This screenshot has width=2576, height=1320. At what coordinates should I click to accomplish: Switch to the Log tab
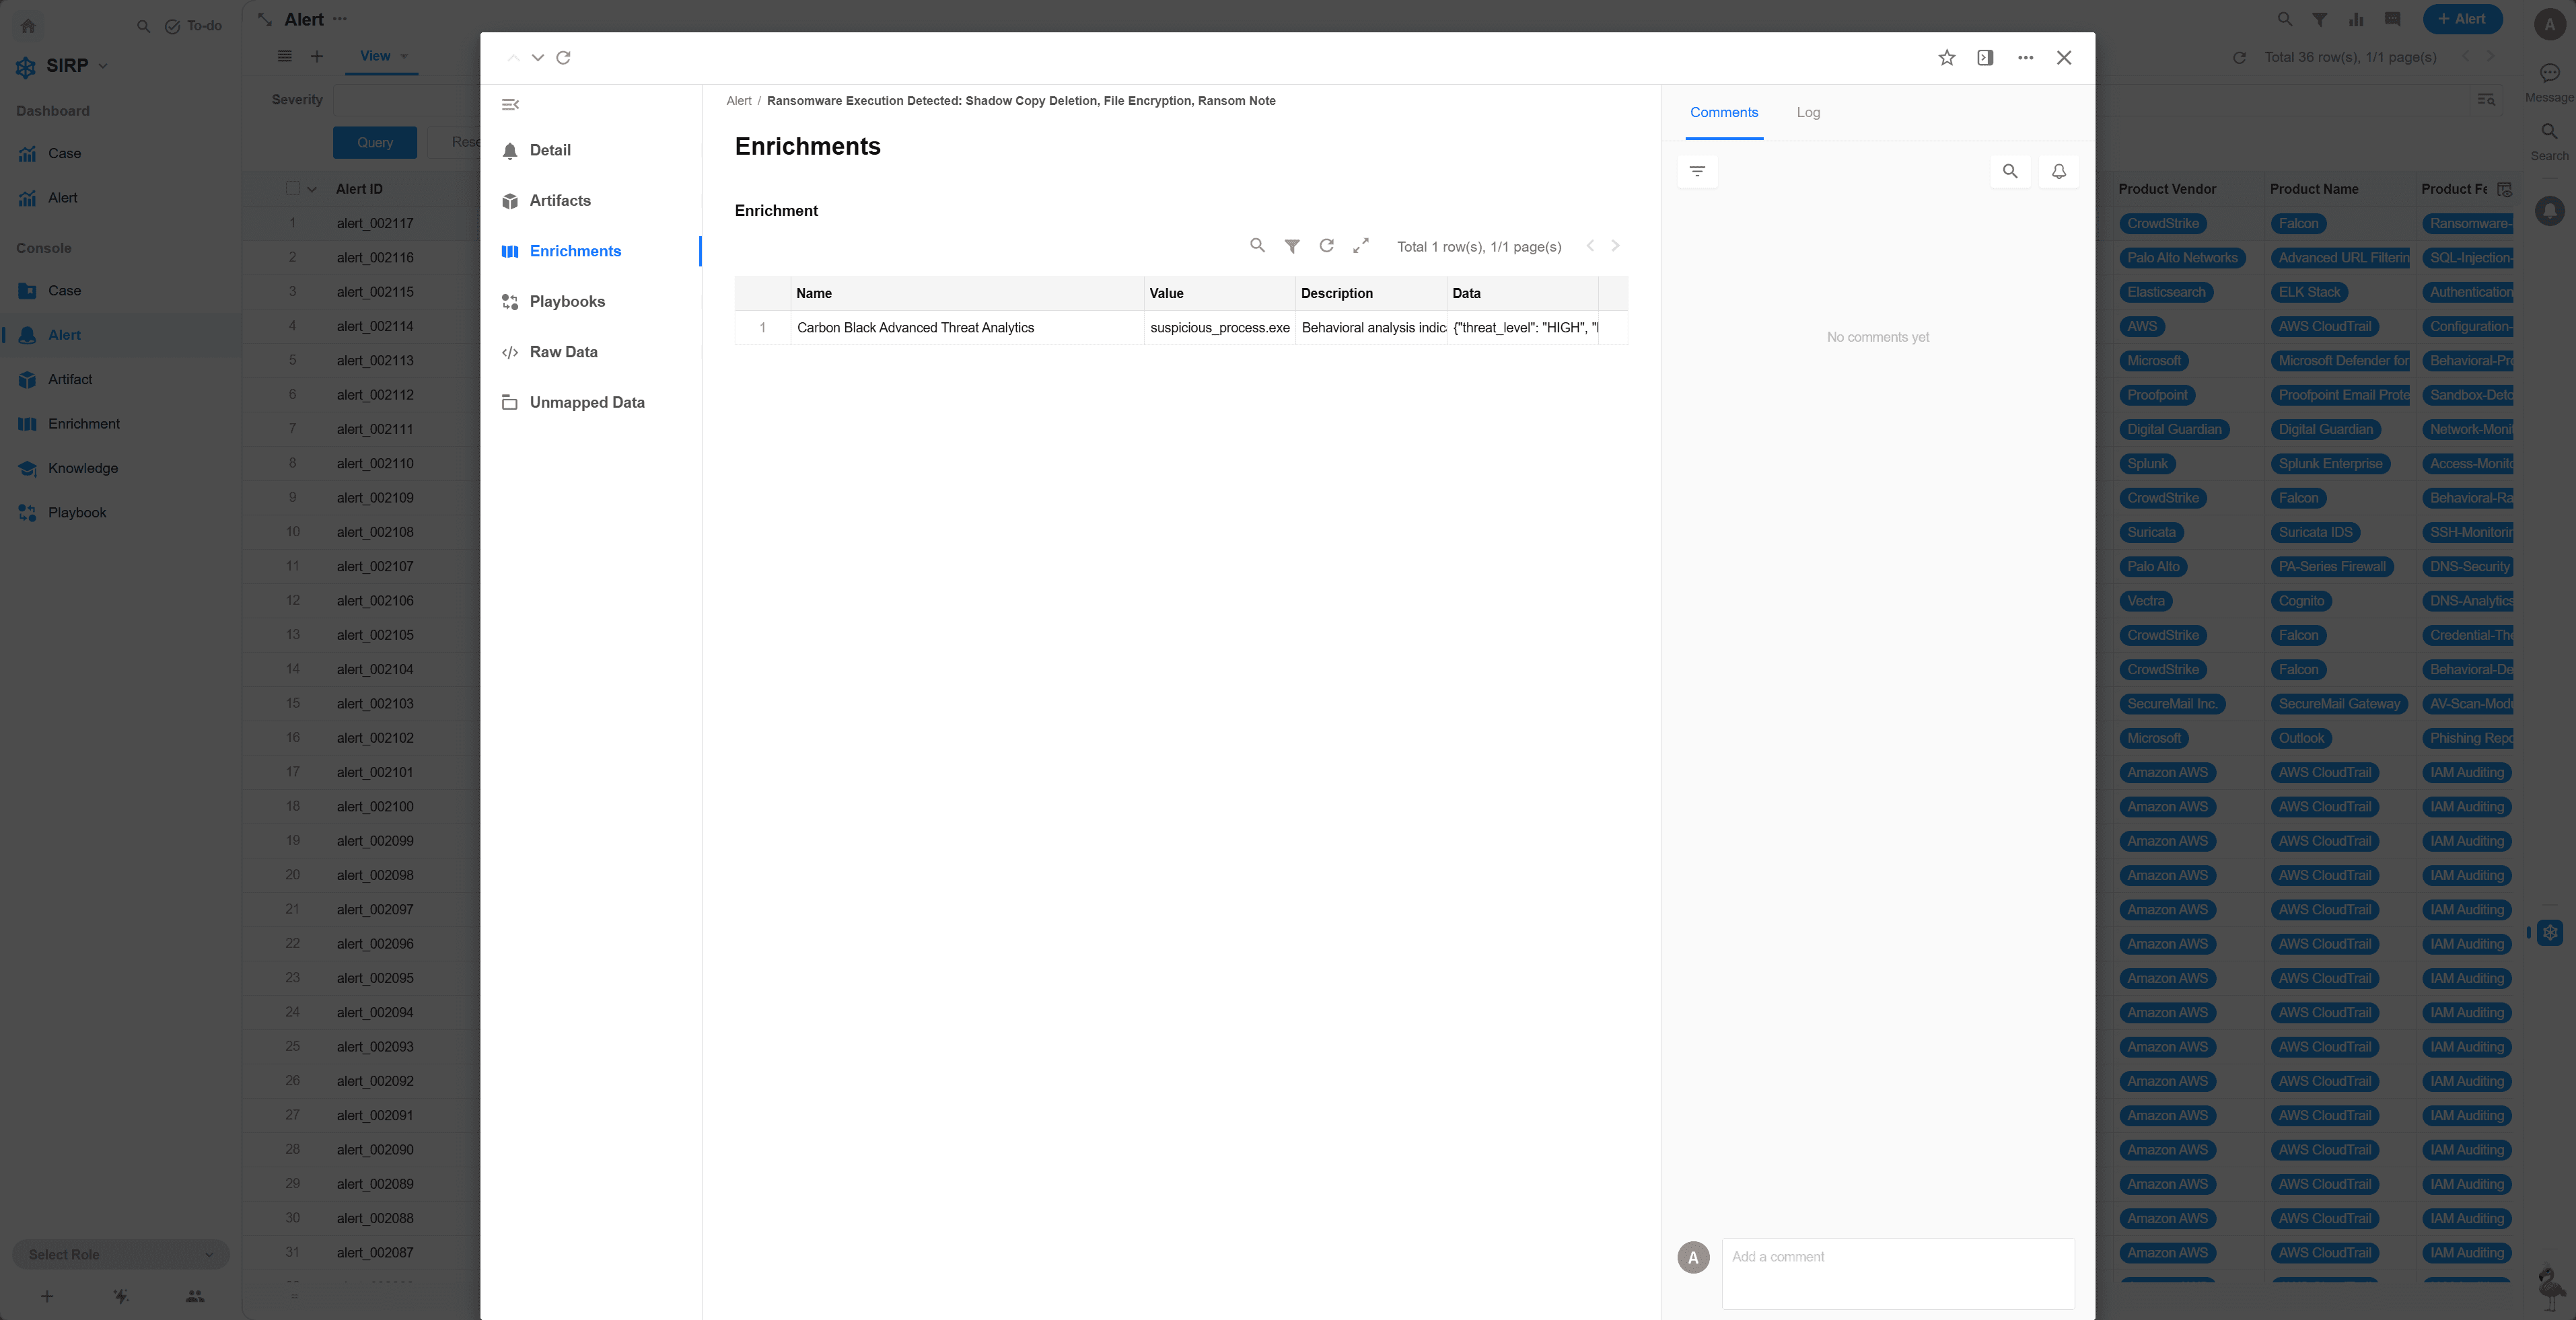1808,113
